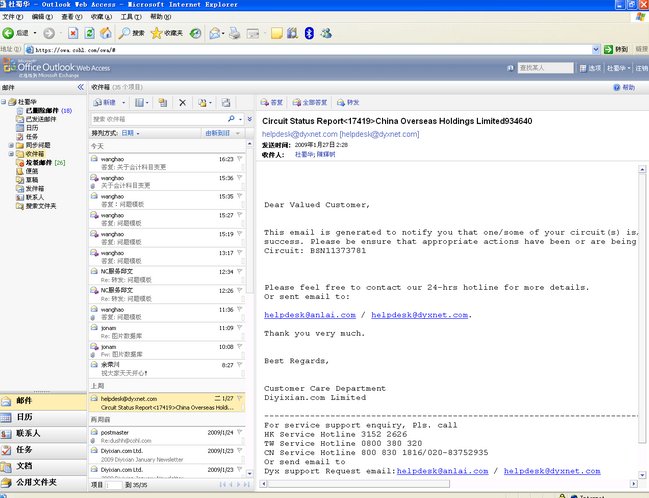Click the search magnifier in 搜索 收件箱 box
The image size is (649, 498).
point(231,119)
